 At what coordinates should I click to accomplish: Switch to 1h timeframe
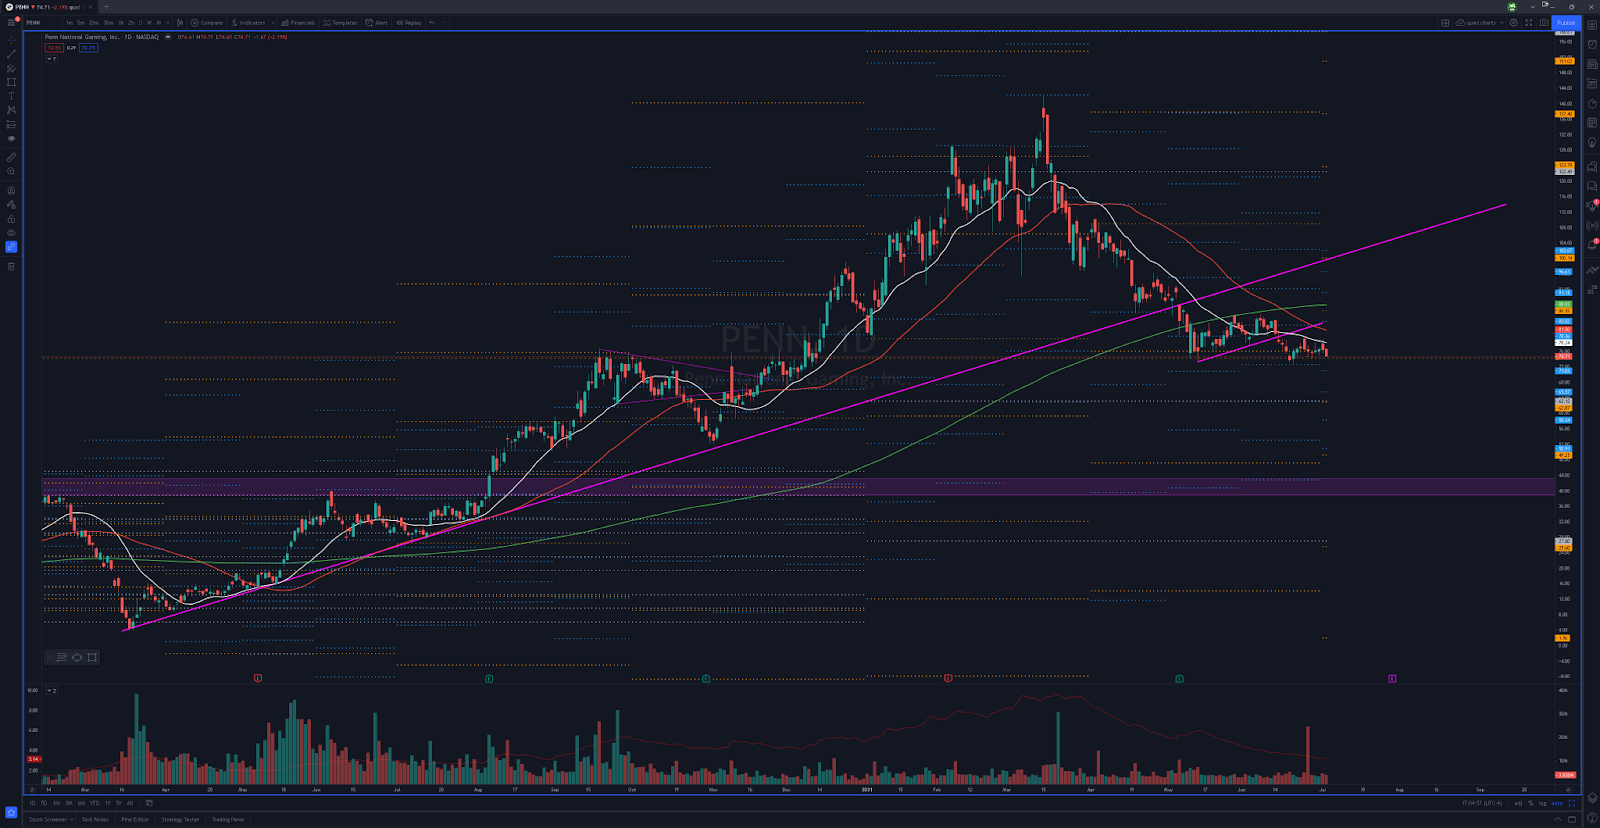pyautogui.click(x=121, y=22)
